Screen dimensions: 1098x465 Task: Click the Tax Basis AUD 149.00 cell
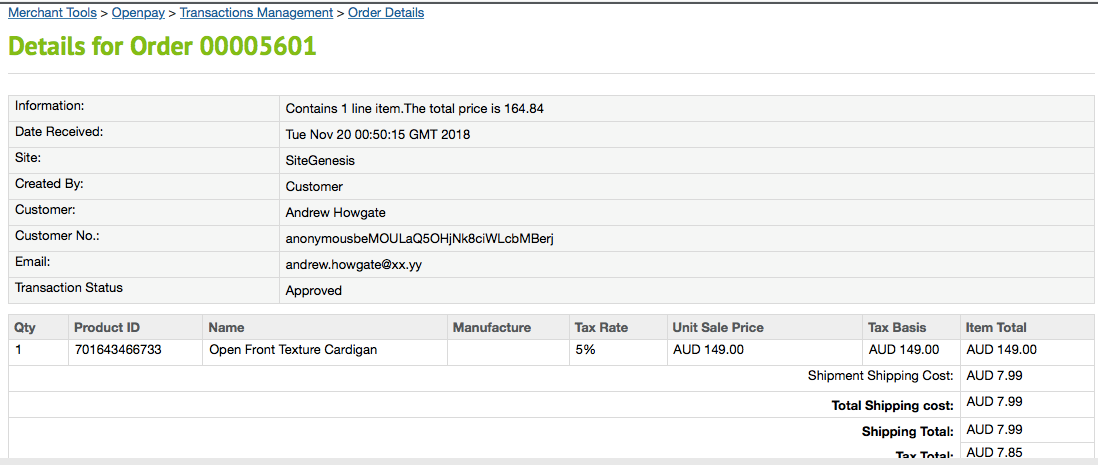[903, 350]
